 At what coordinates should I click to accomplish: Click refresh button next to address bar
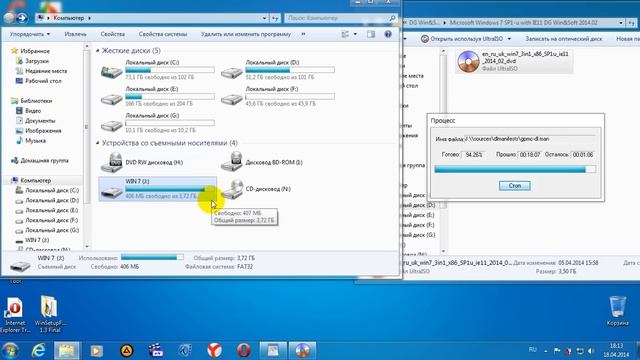point(276,18)
